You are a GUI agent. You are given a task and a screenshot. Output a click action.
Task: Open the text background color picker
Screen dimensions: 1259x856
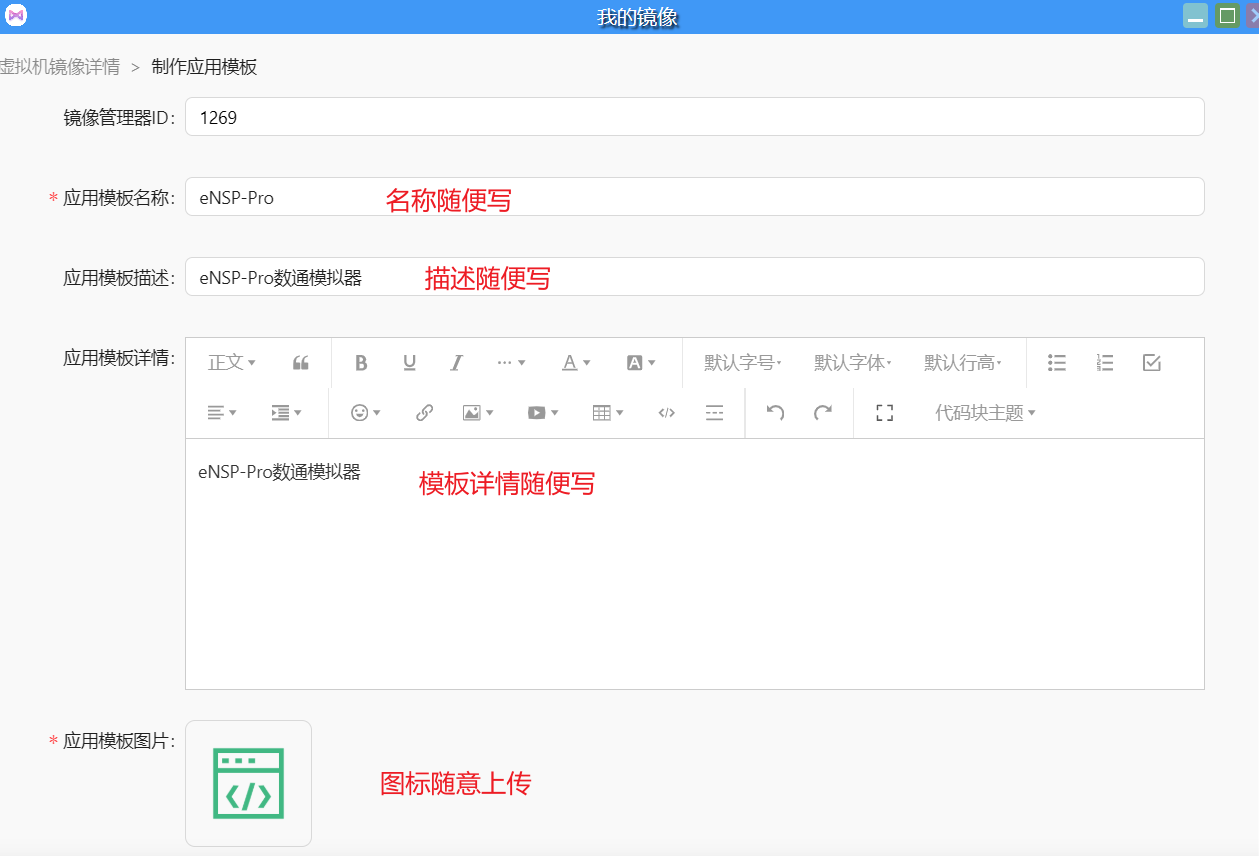coord(640,363)
